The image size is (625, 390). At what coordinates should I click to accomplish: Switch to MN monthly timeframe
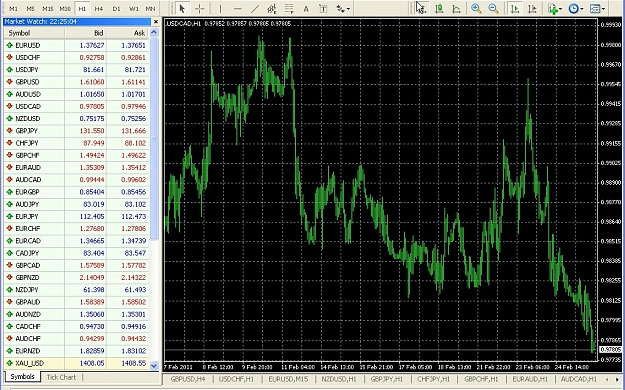pyautogui.click(x=150, y=8)
